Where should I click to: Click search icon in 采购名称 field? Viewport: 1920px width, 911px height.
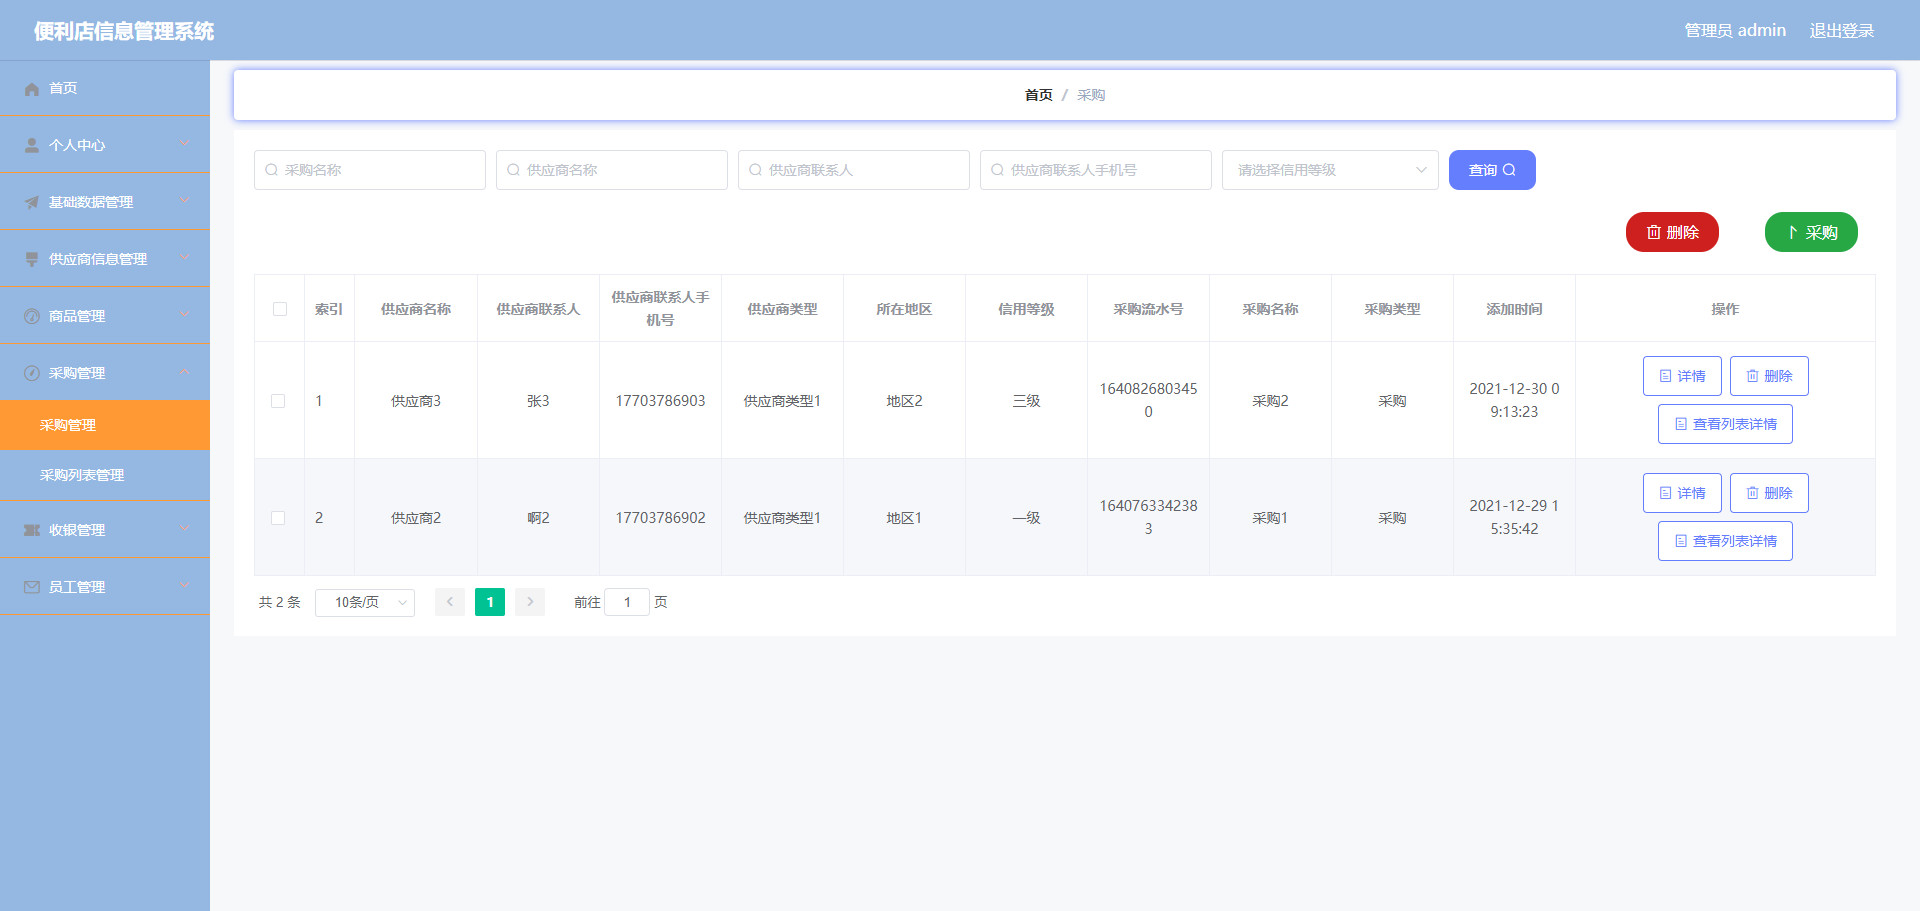271,170
